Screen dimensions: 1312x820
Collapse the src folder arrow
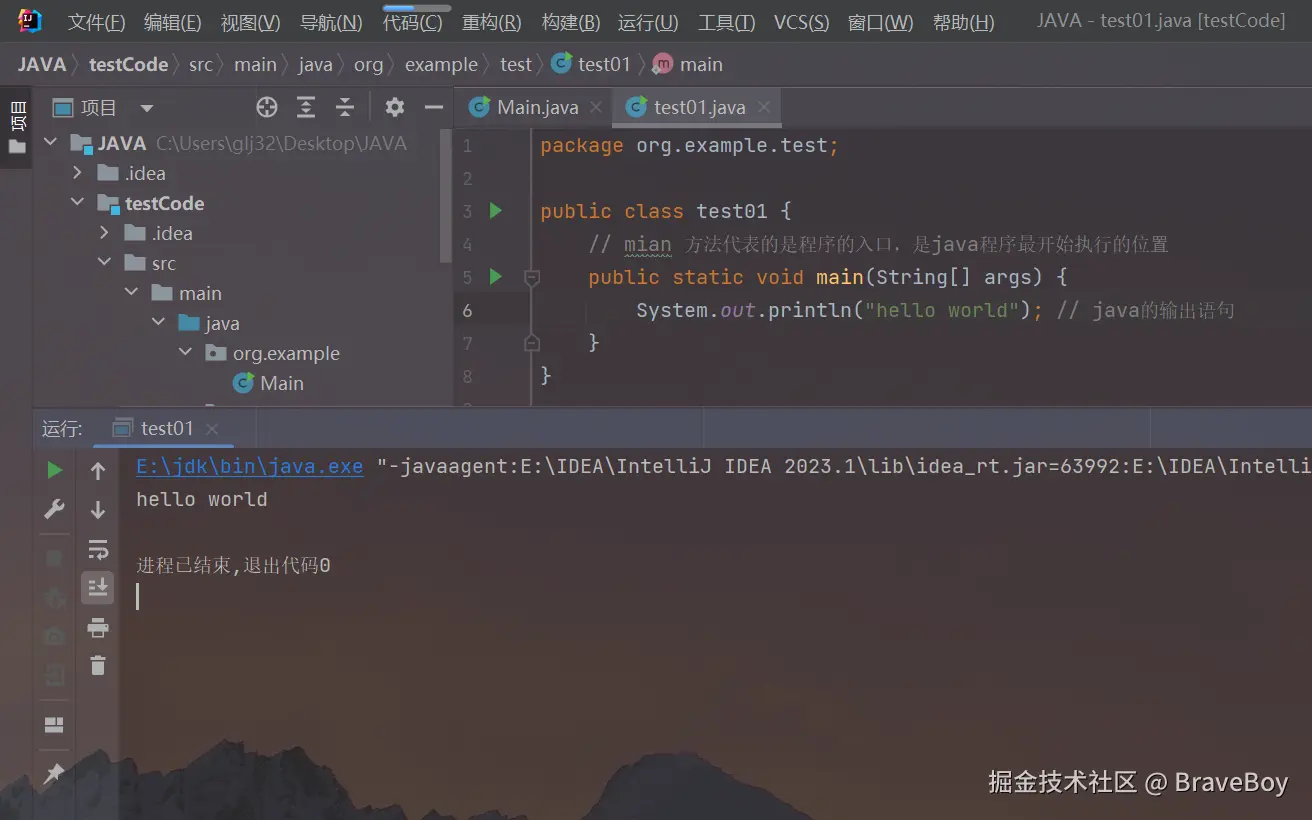pyautogui.click(x=105, y=263)
